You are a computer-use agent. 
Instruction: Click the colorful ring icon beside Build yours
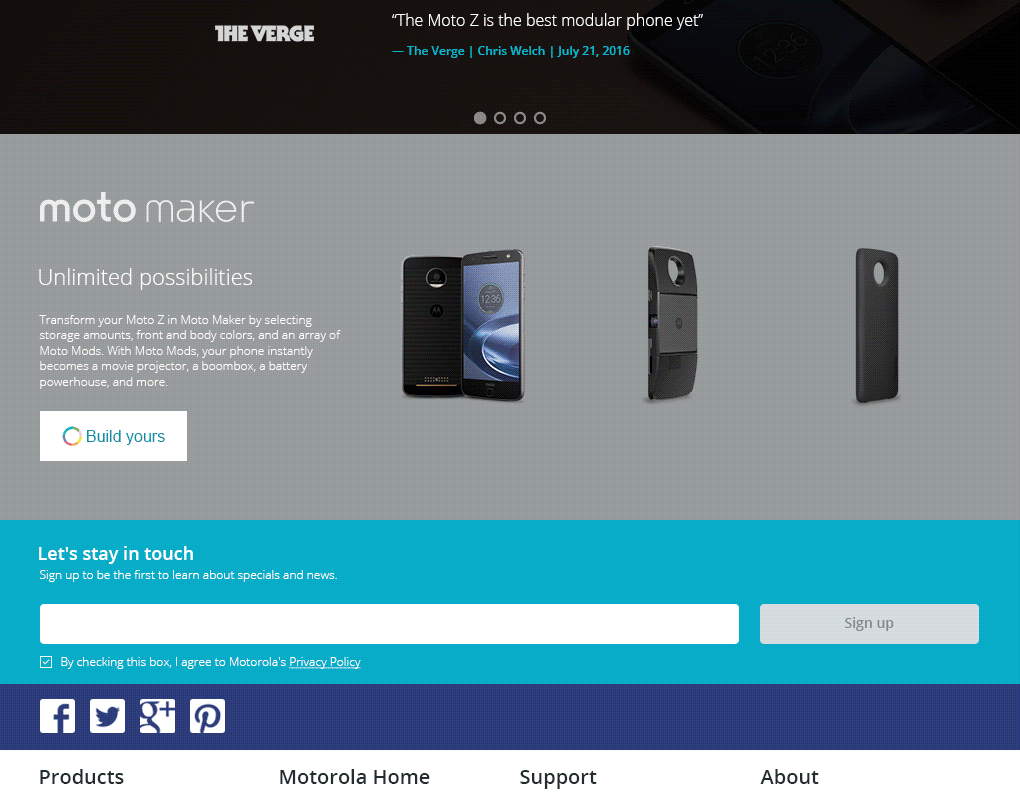[x=72, y=436]
